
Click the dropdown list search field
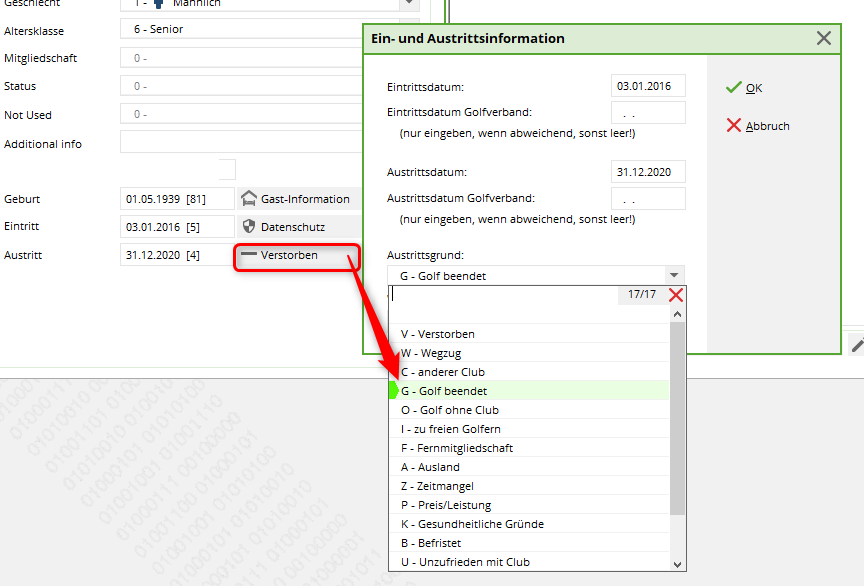pyautogui.click(x=503, y=295)
